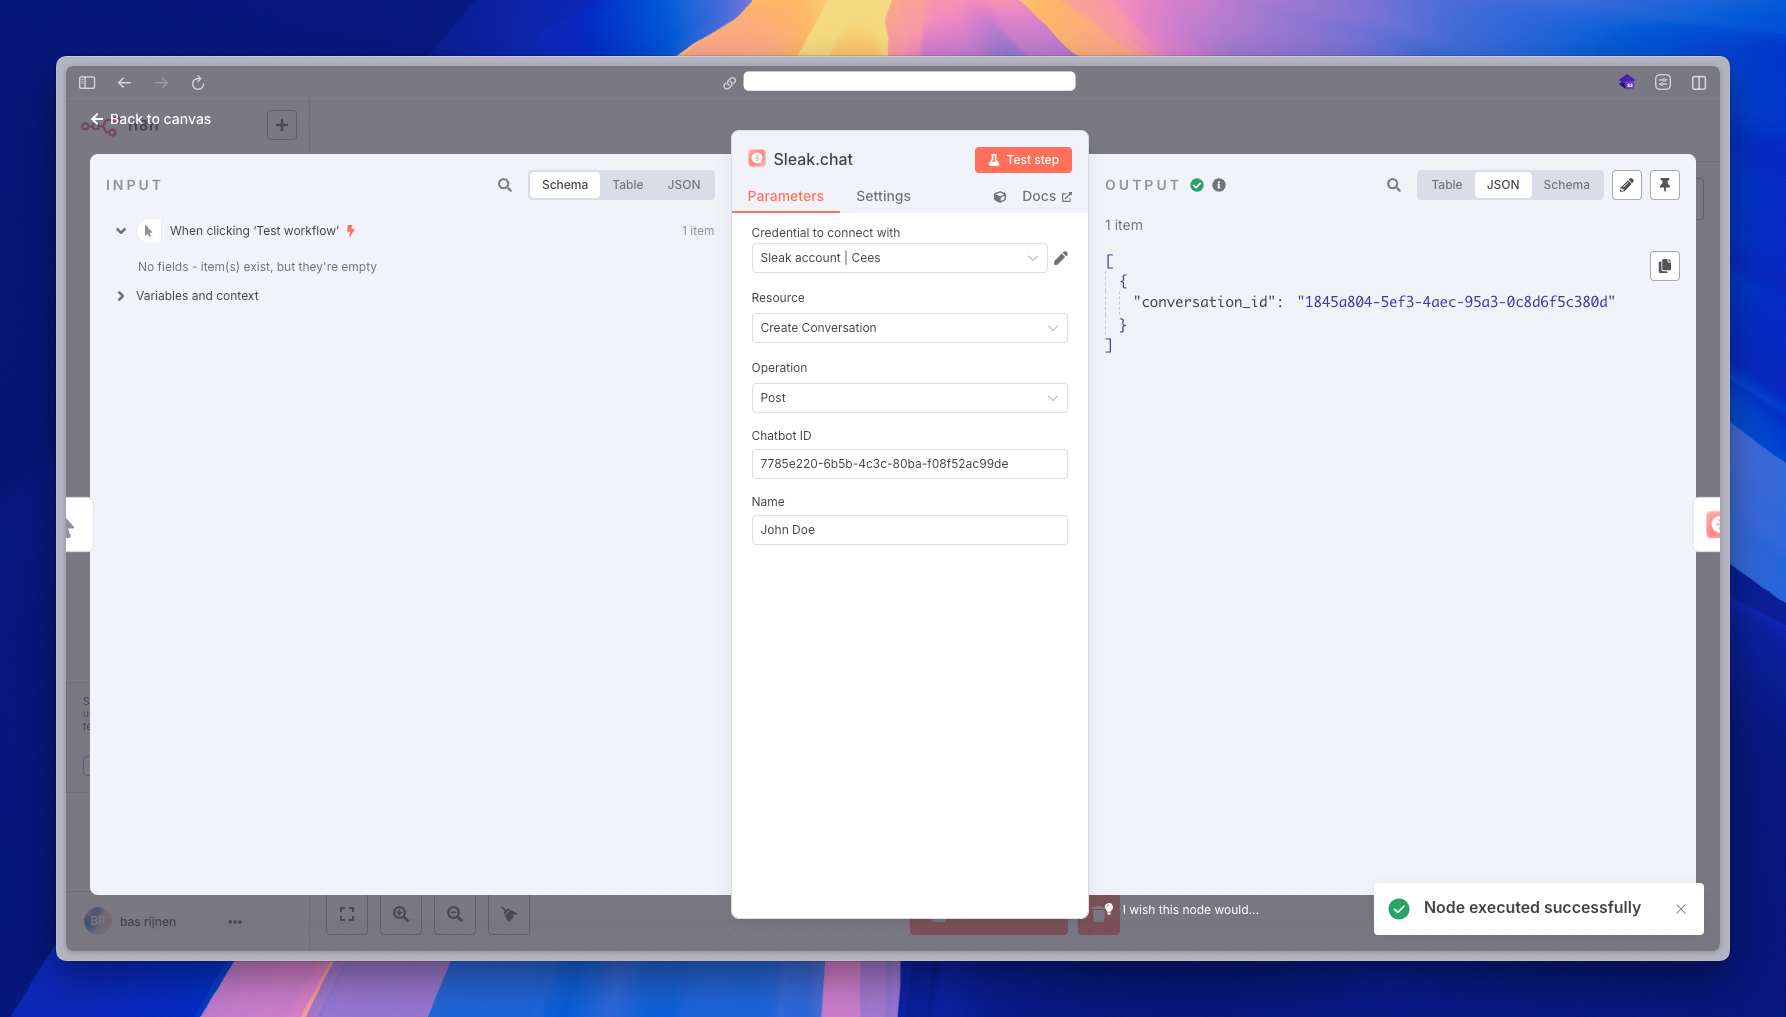
Task: Click the conversation_id value
Action: pos(1456,302)
